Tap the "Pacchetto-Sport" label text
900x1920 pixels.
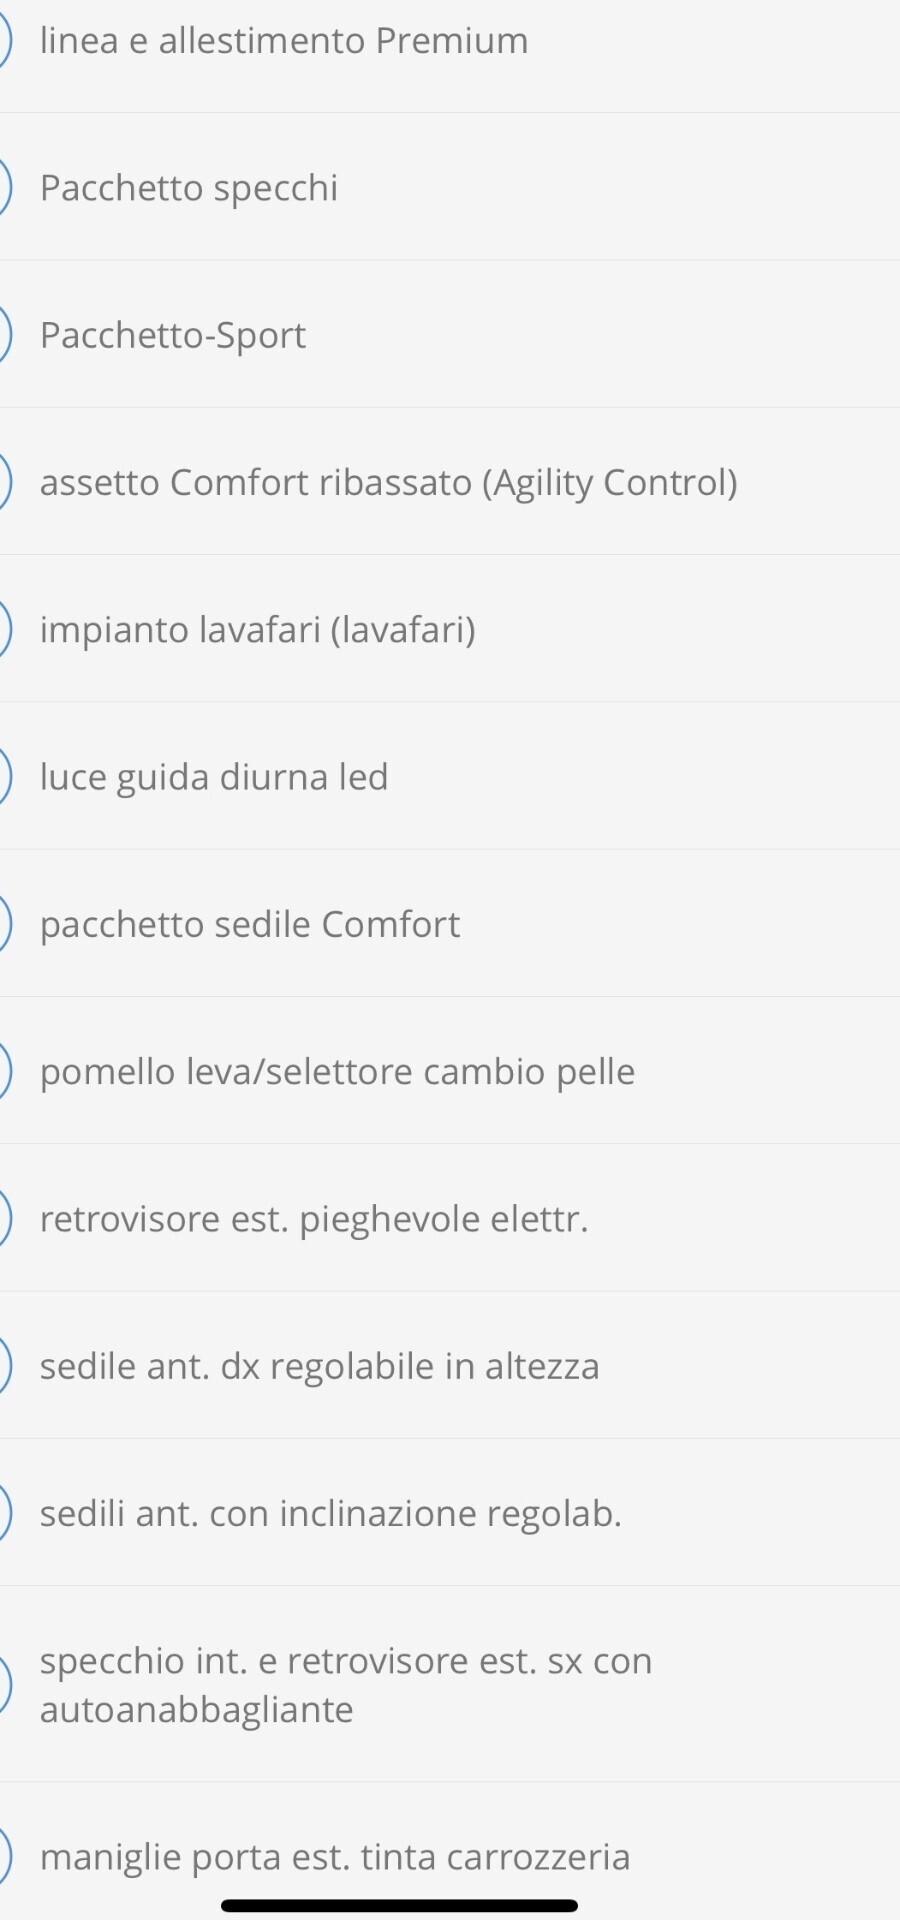[x=173, y=335]
